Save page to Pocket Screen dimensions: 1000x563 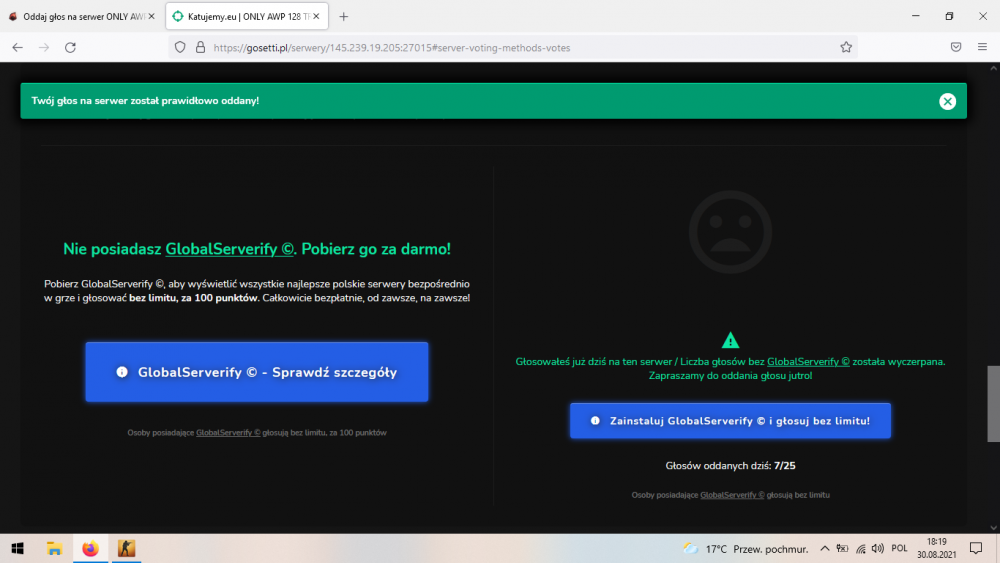click(x=955, y=47)
